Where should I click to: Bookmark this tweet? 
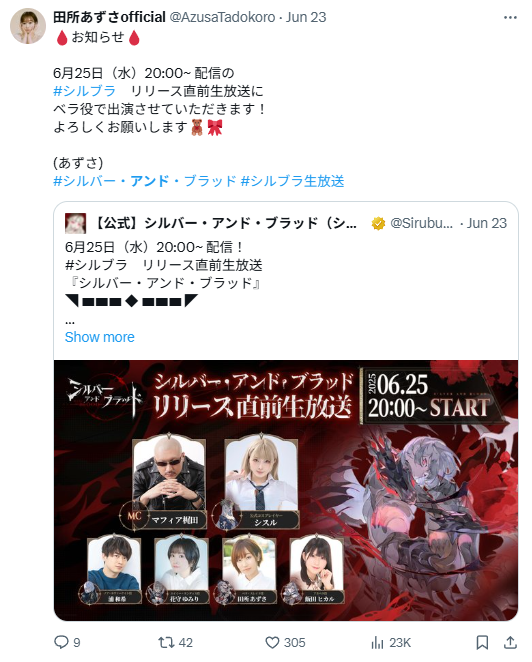[x=482, y=642]
